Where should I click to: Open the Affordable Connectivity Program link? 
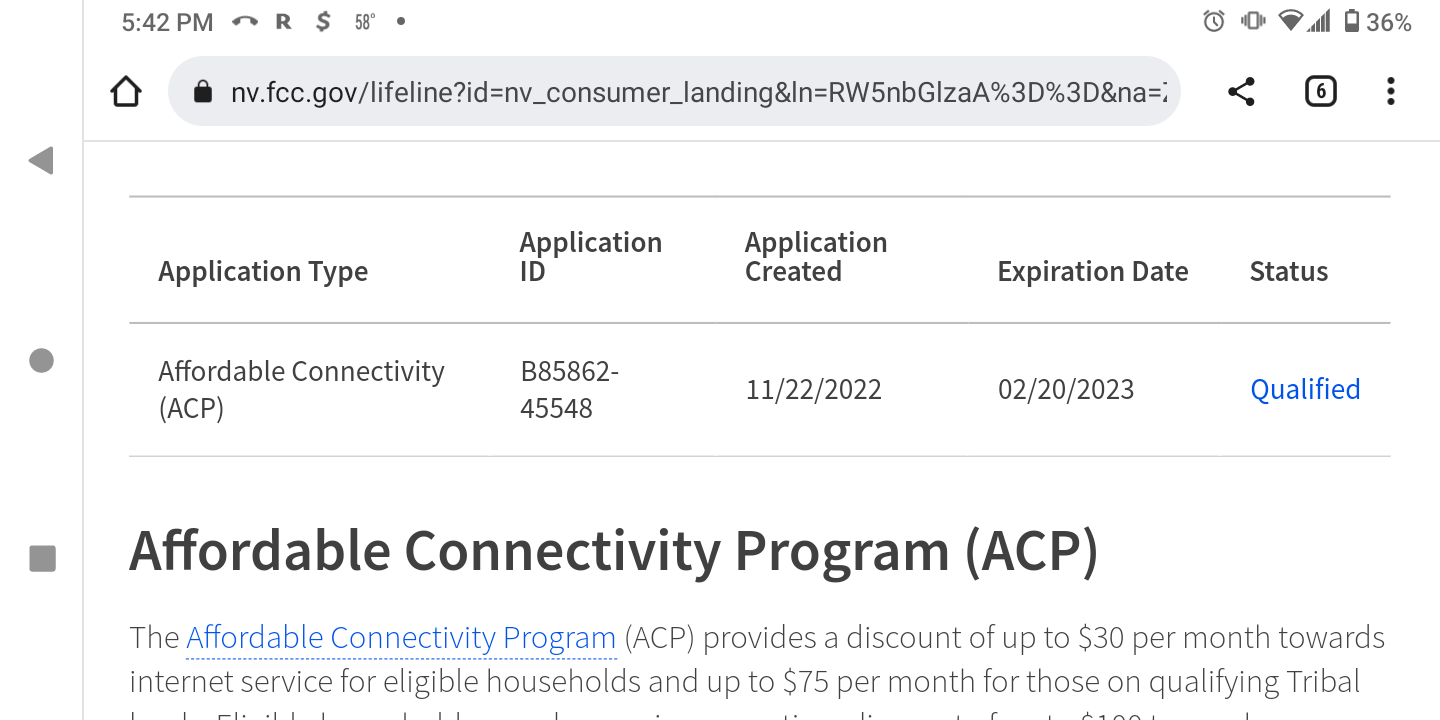[x=401, y=638]
